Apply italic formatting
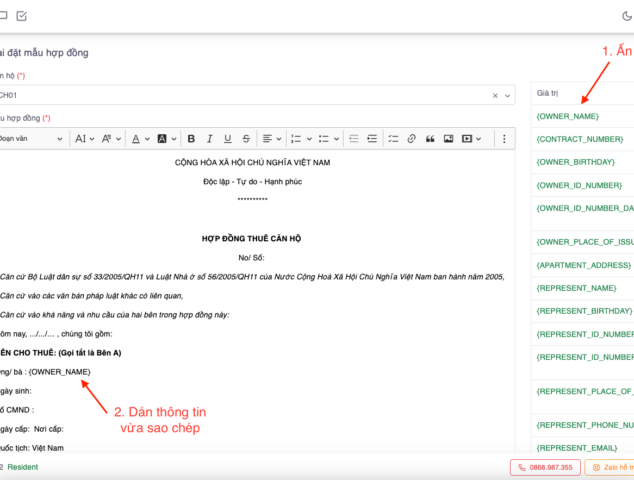Screen dimensions: 634x480 pos(210,138)
